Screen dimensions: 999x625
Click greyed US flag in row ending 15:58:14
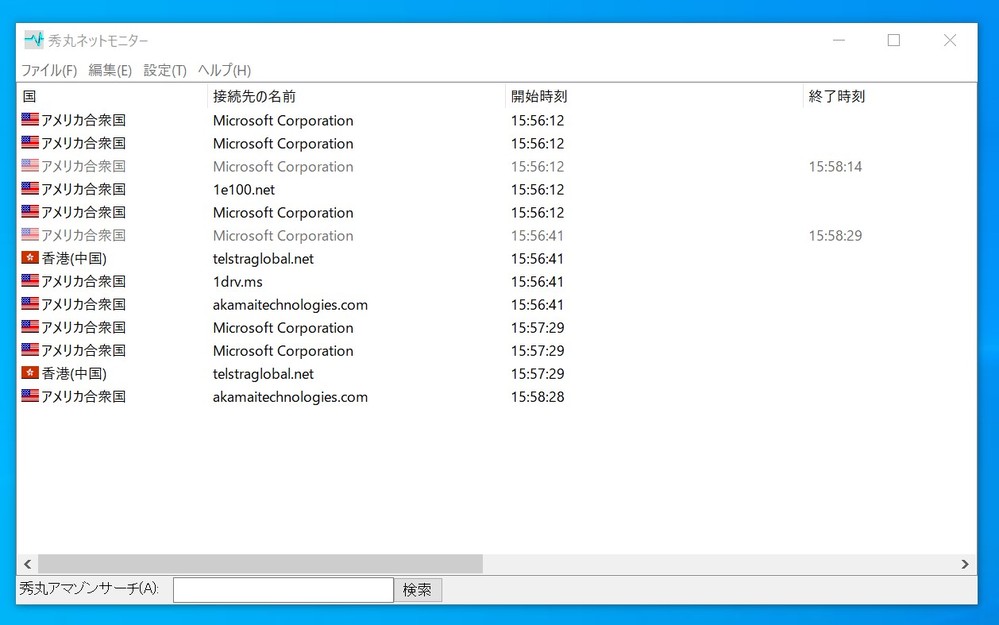30,166
